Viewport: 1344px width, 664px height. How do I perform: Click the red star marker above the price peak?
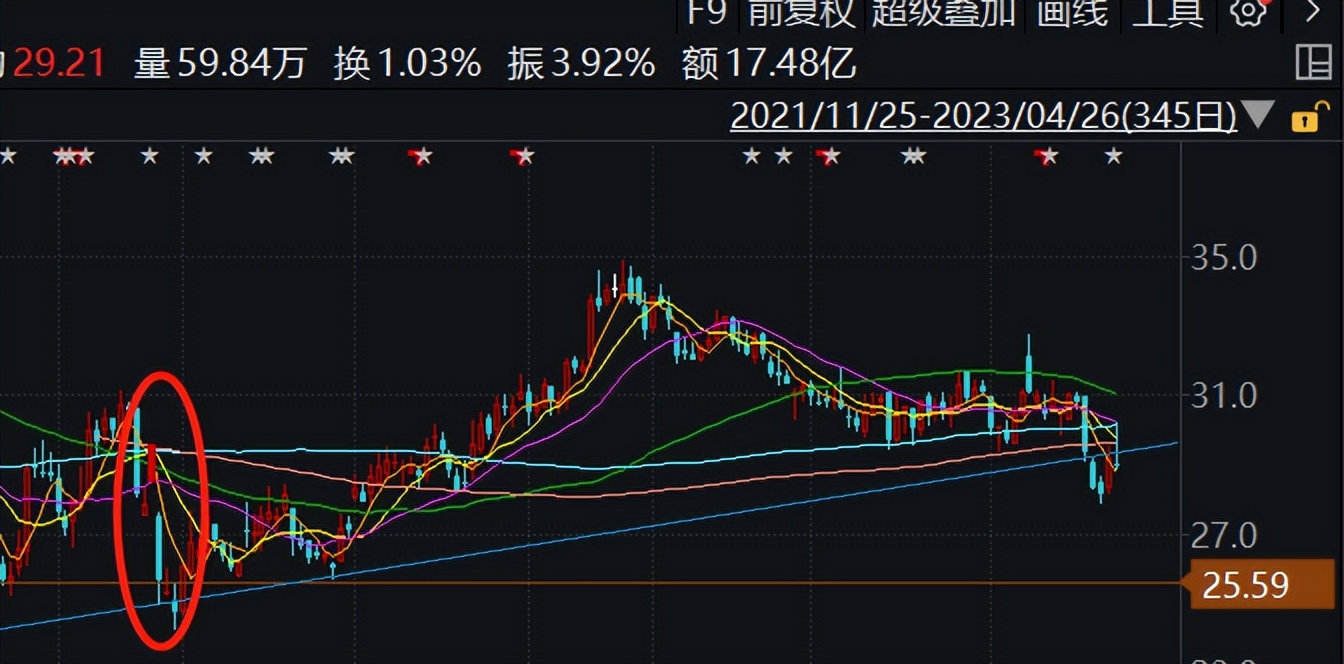[521, 156]
